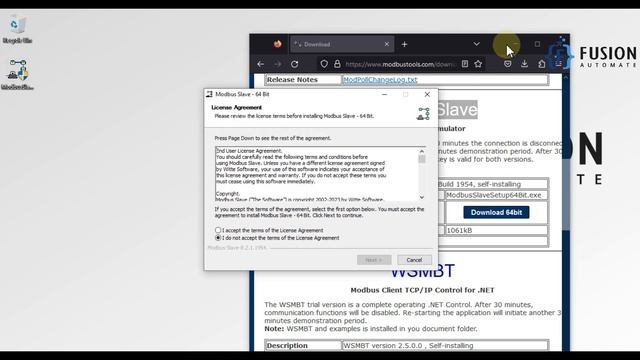
Task: Go back with the browser back arrow
Action: point(261,64)
